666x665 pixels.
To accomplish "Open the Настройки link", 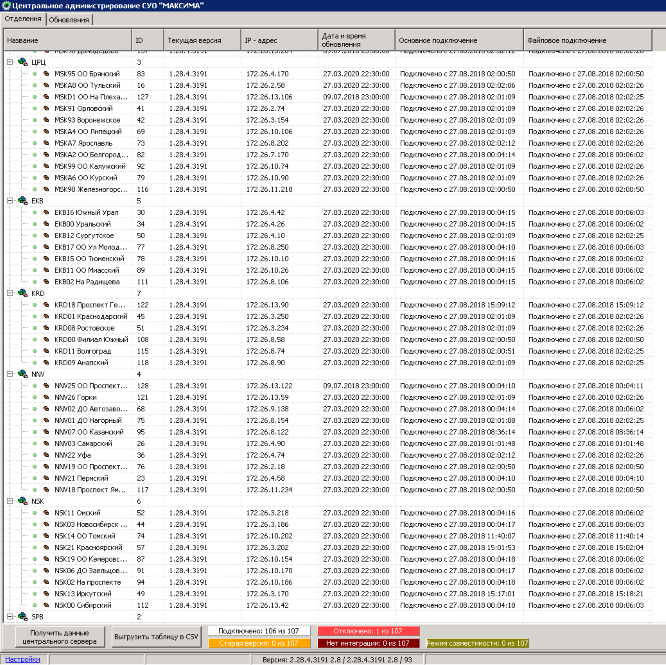I will 23,659.
